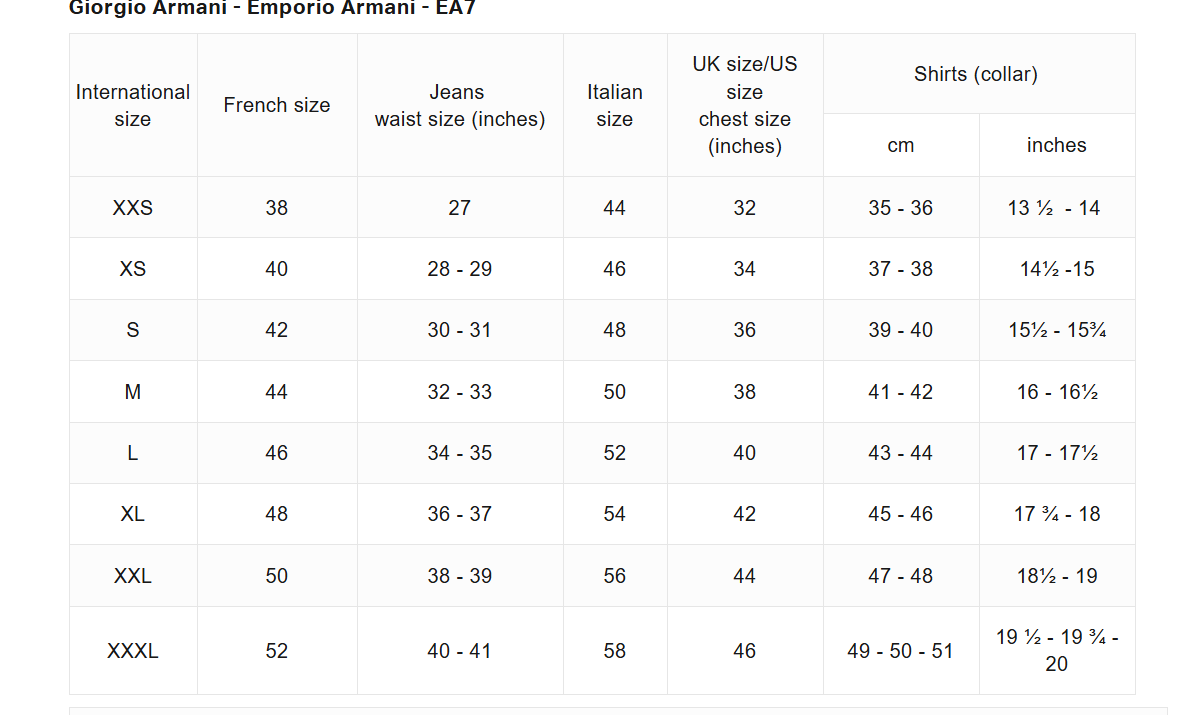
Task: Click the Italian size 58 cell
Action: point(615,651)
